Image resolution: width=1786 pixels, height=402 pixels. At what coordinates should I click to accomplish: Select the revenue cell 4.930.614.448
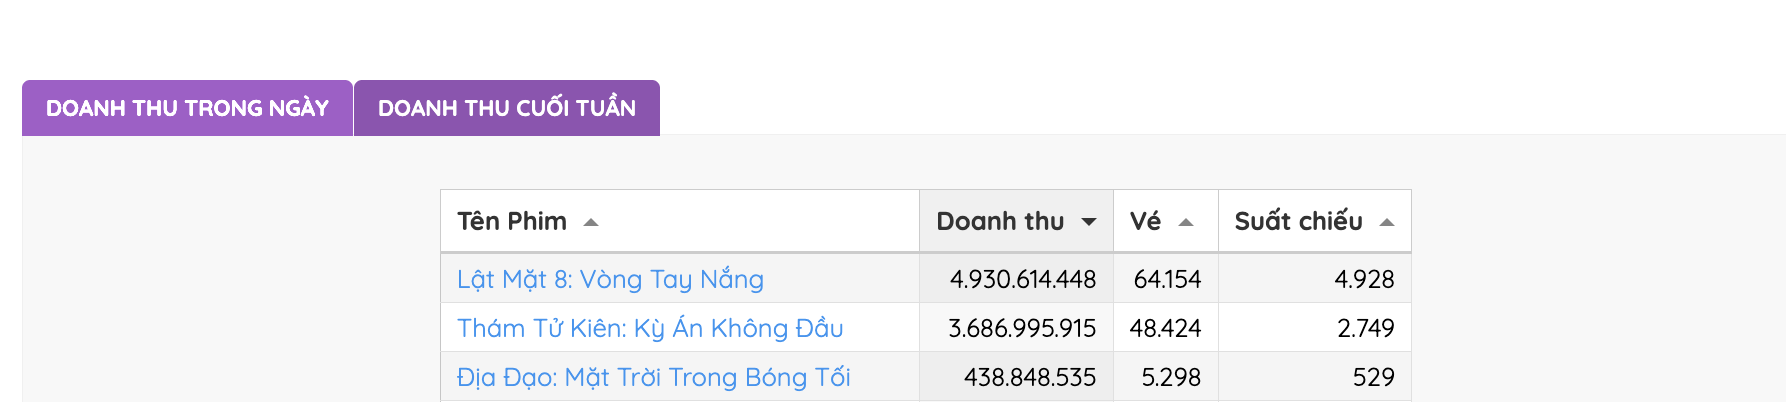point(1022,279)
